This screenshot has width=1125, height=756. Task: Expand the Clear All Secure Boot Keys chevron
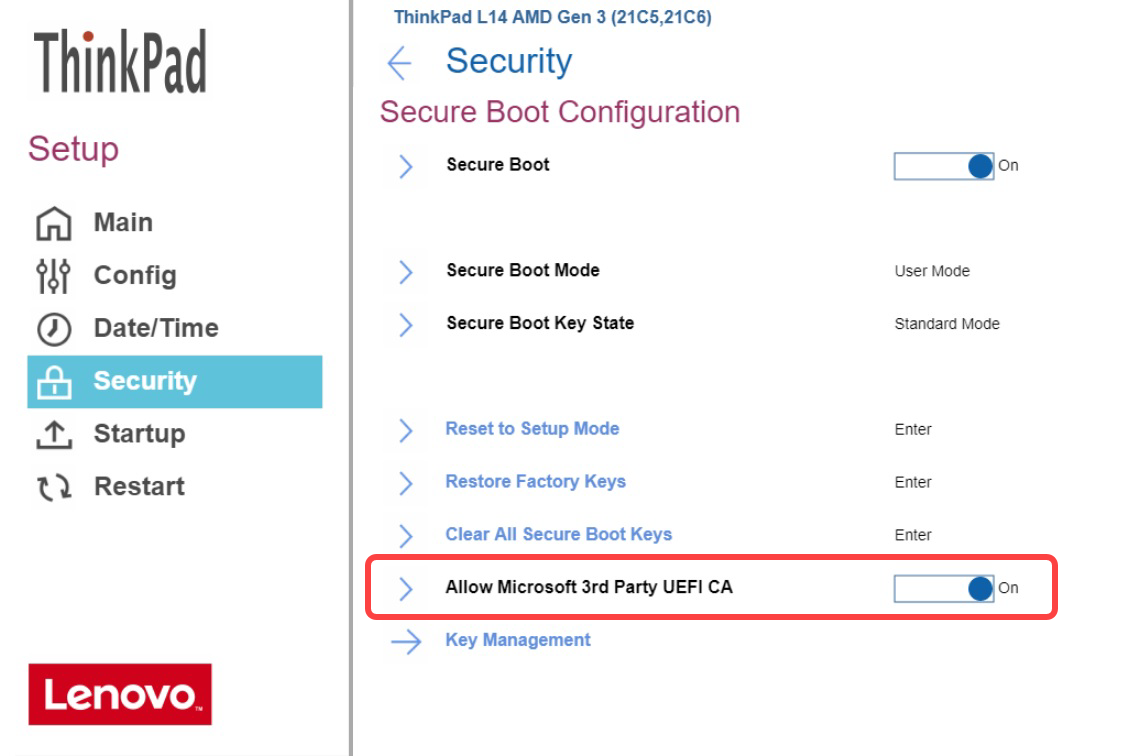405,535
